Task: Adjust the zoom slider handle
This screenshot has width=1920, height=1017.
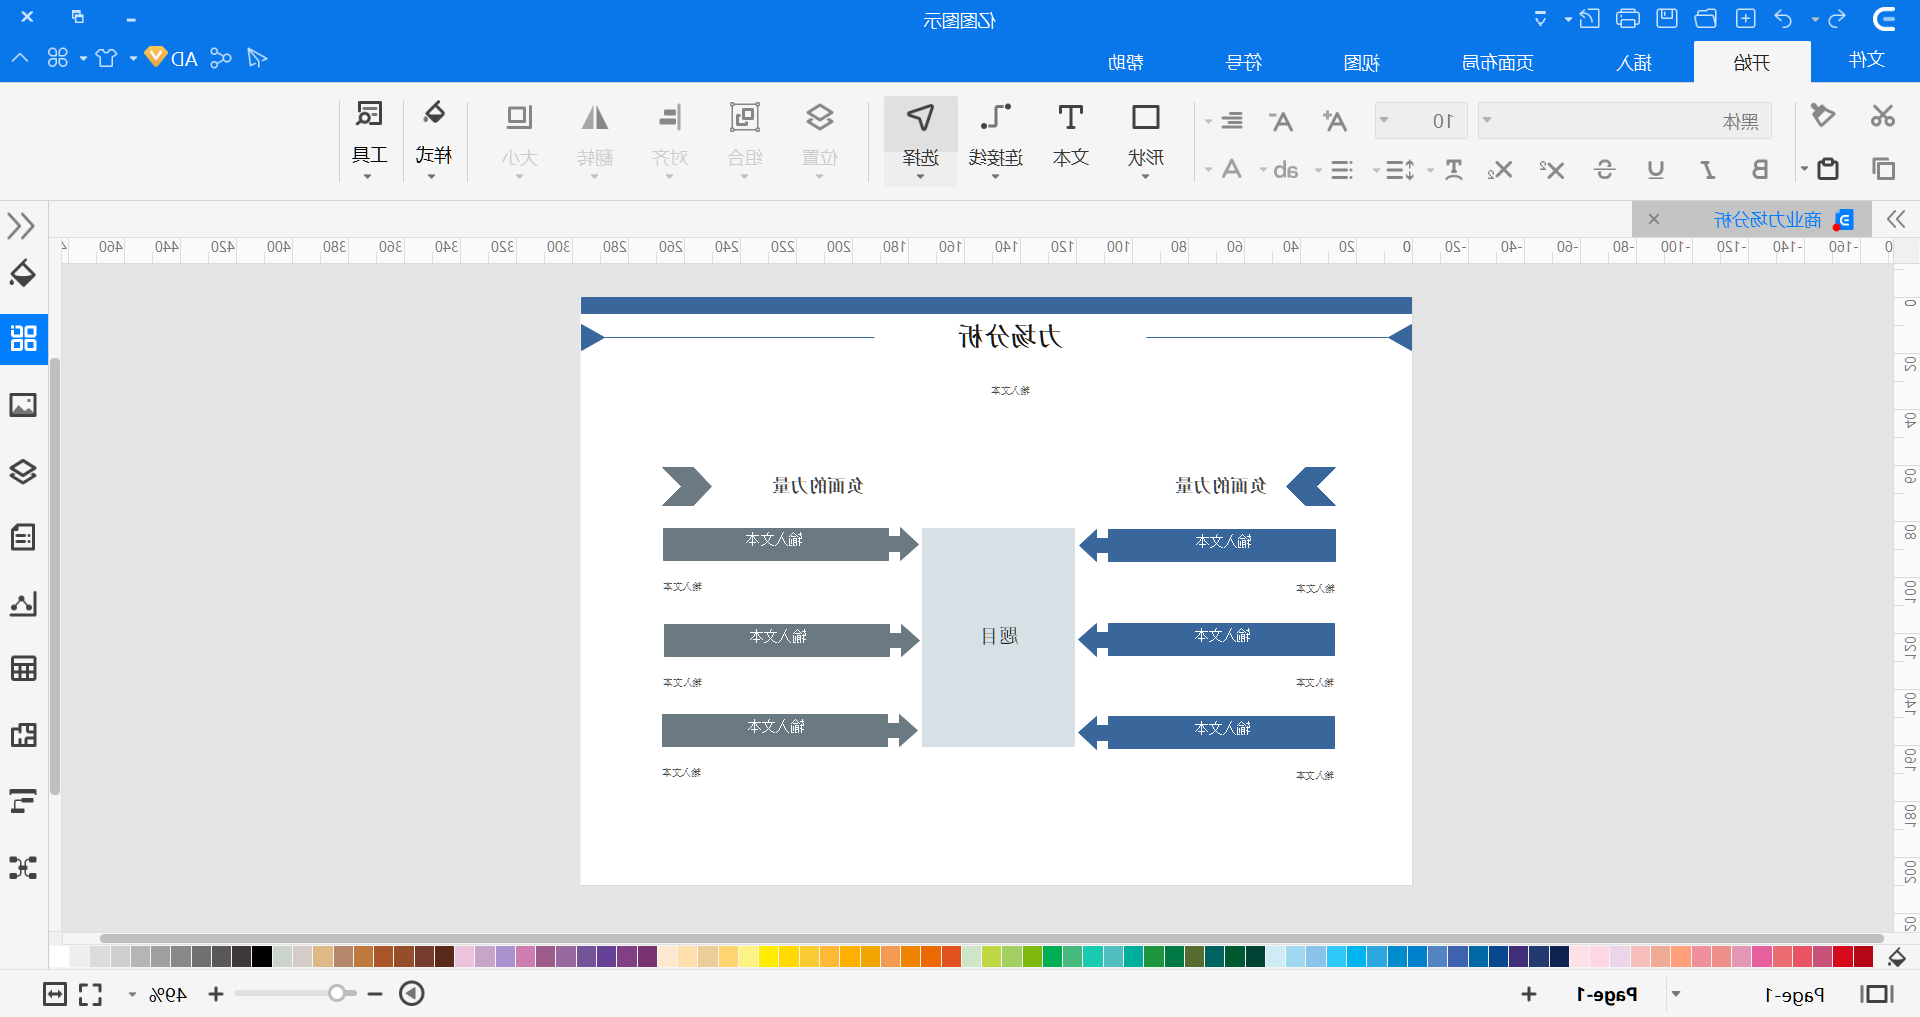Action: click(337, 993)
